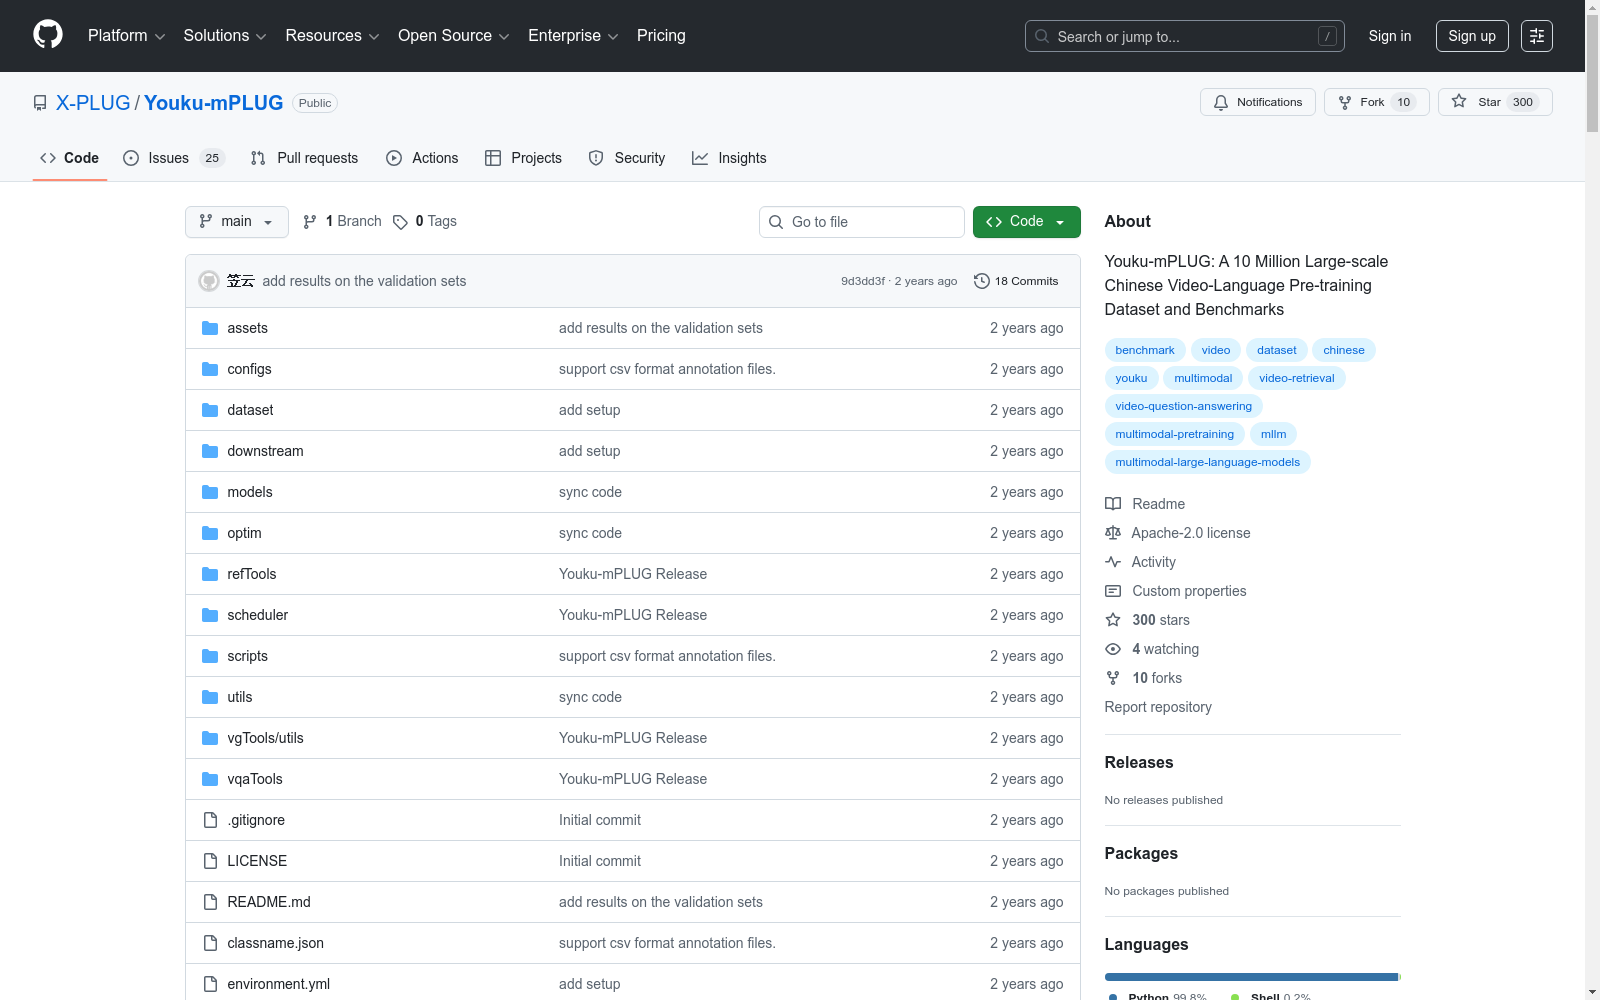Click the LICENSE file icon
The height and width of the screenshot is (1000, 1600).
[210, 861]
